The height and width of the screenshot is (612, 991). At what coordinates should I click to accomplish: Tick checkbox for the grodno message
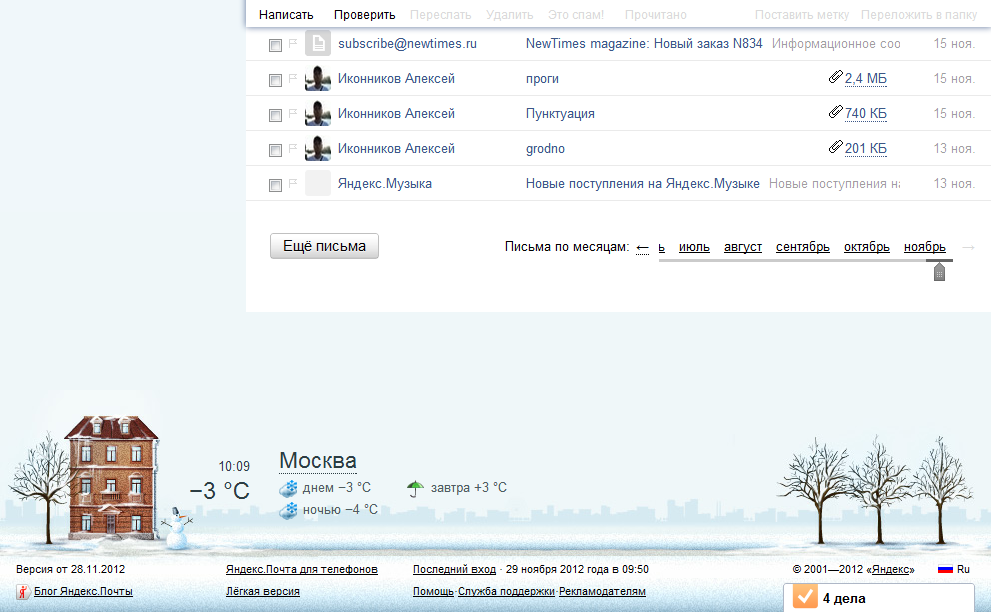275,150
